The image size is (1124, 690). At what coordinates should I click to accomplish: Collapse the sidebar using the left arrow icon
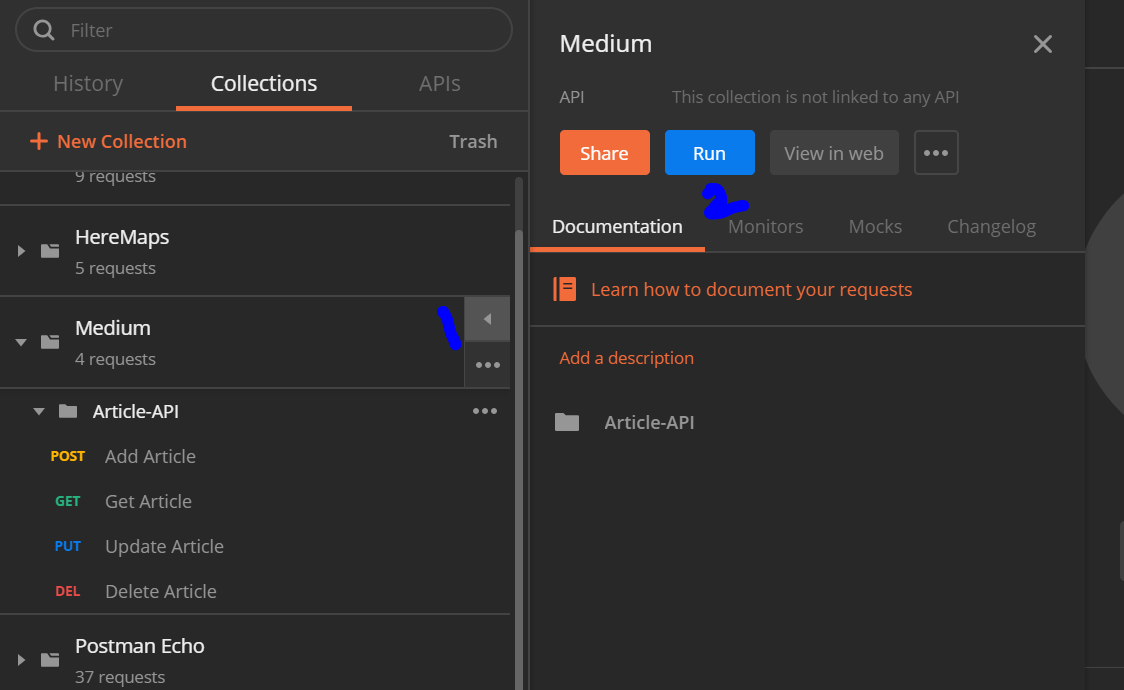point(487,318)
